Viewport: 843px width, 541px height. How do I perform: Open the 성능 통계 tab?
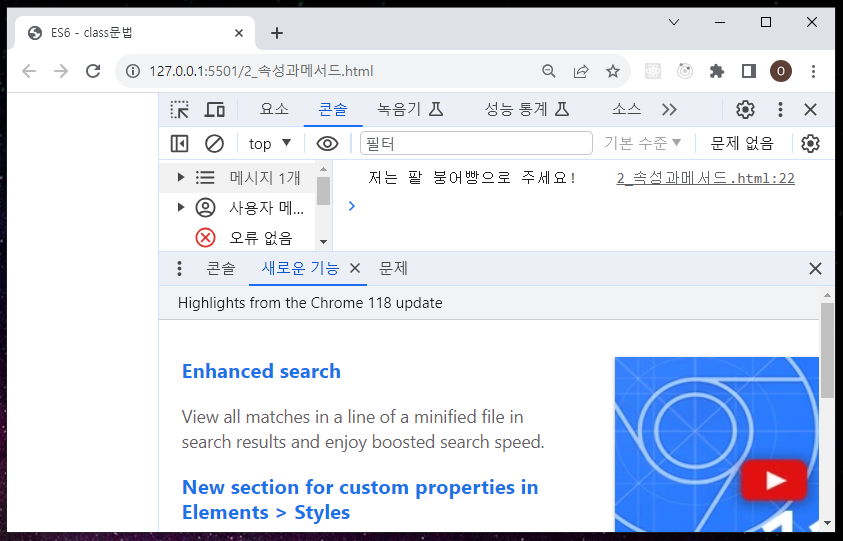point(527,110)
